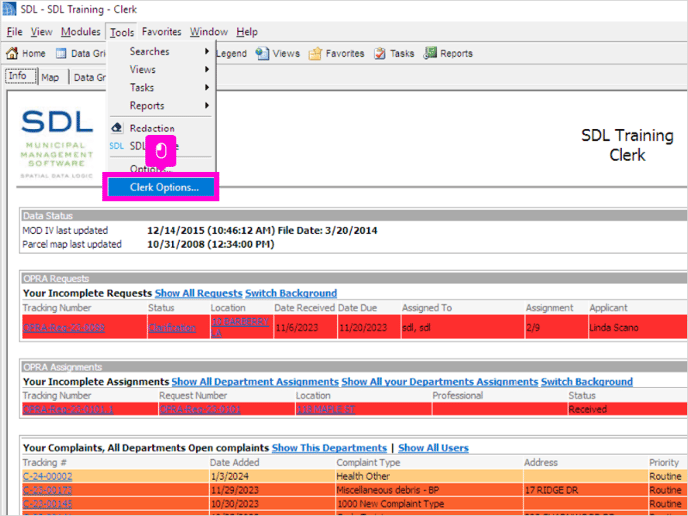Click Show All Requests link
688x516 pixels.
click(x=198, y=293)
